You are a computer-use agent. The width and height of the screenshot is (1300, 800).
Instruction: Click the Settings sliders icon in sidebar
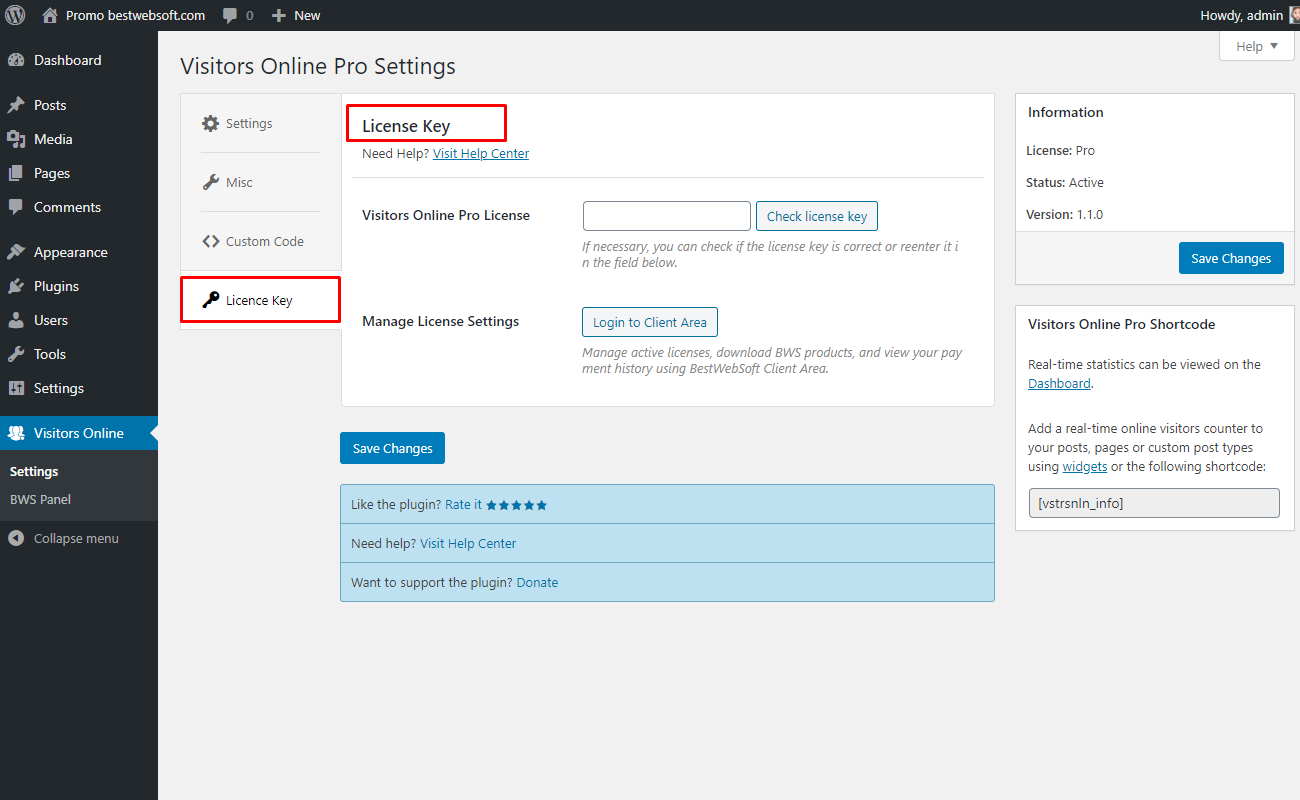[x=16, y=388]
